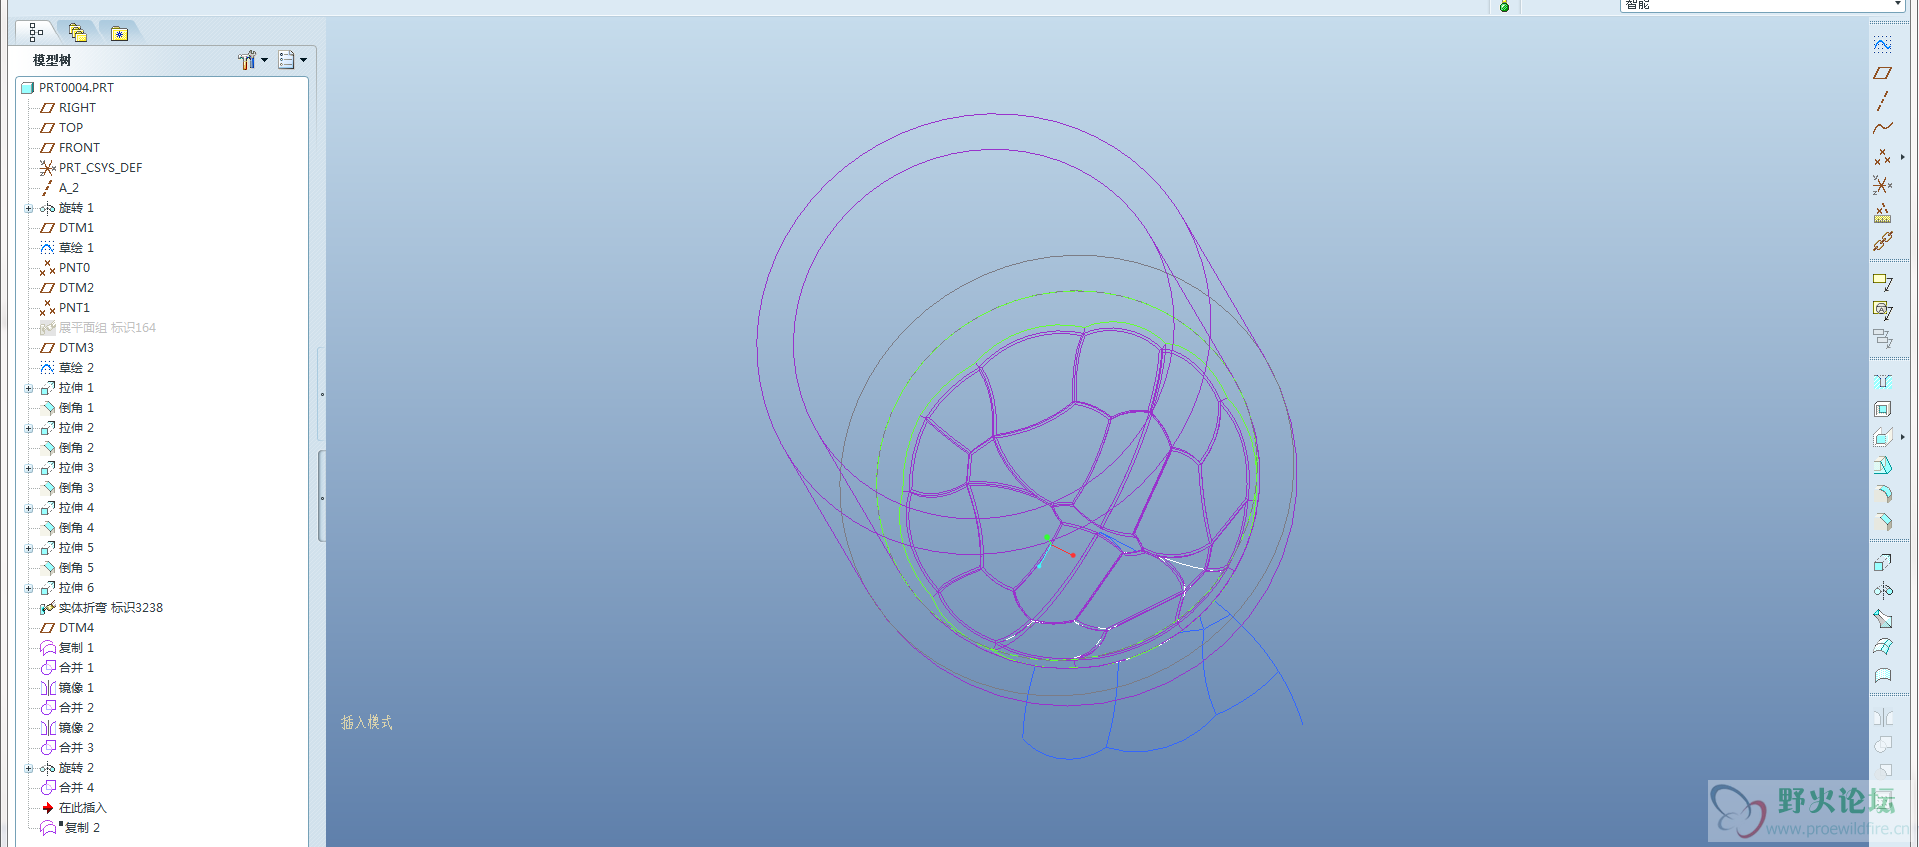Select the Sketch tool in right toolbar
The width and height of the screenshot is (1919, 847).
(1882, 45)
